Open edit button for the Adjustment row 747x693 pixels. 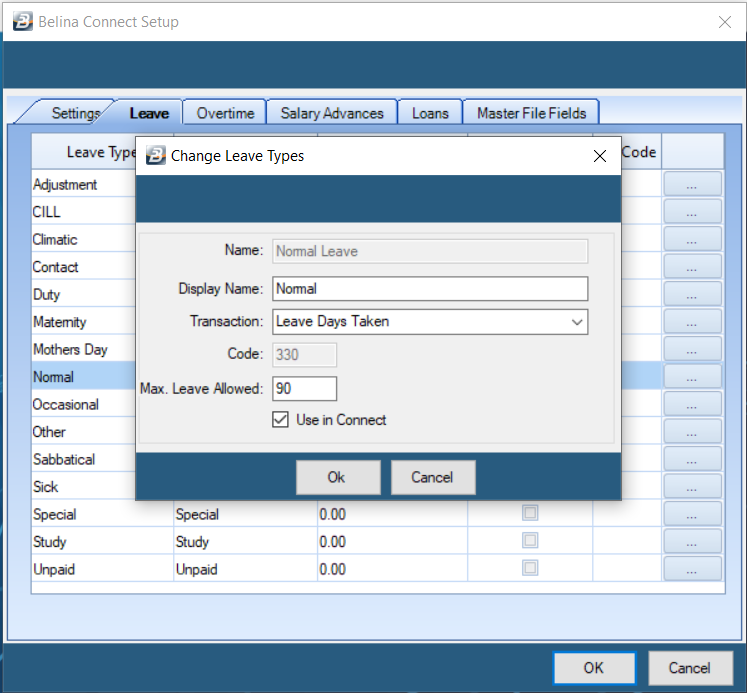[x=692, y=184]
